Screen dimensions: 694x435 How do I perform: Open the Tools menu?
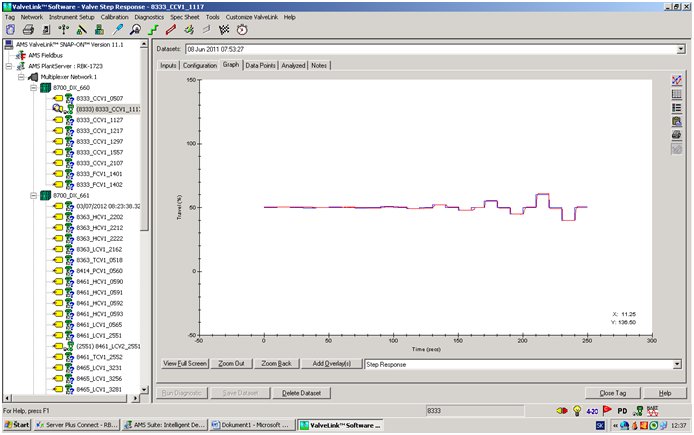coord(212,17)
